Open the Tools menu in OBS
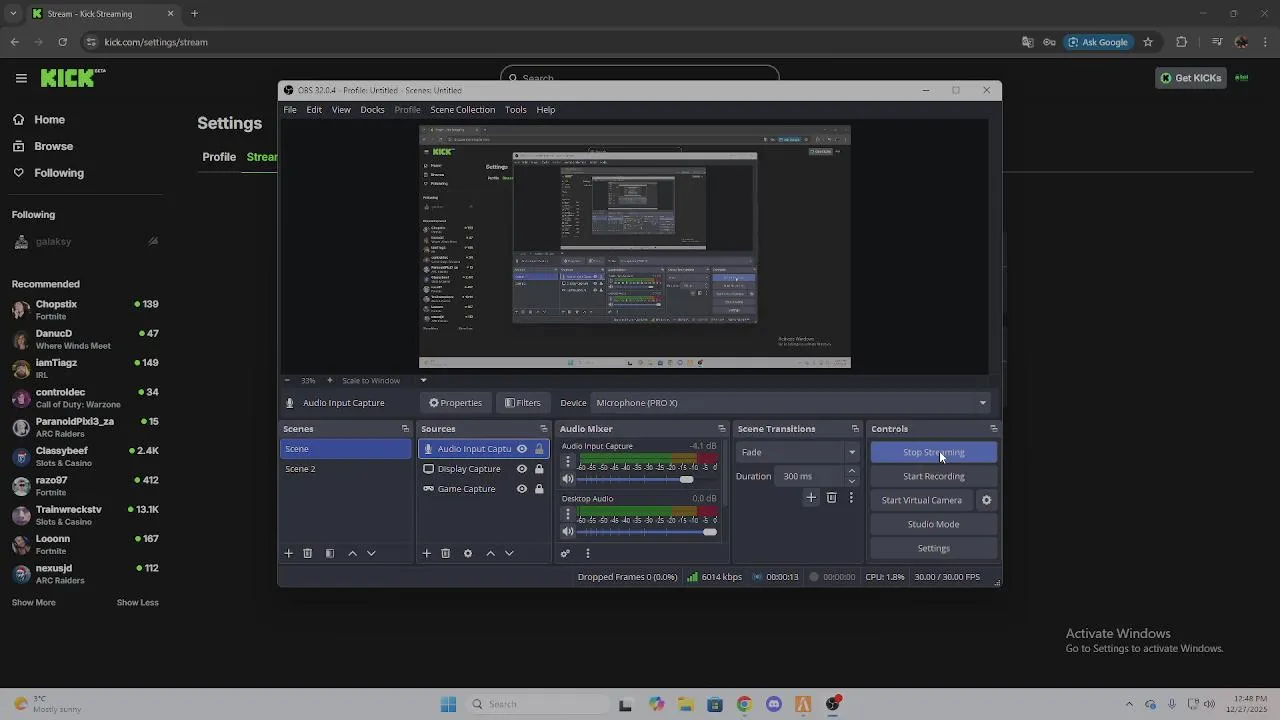This screenshot has height=720, width=1280. coord(516,110)
